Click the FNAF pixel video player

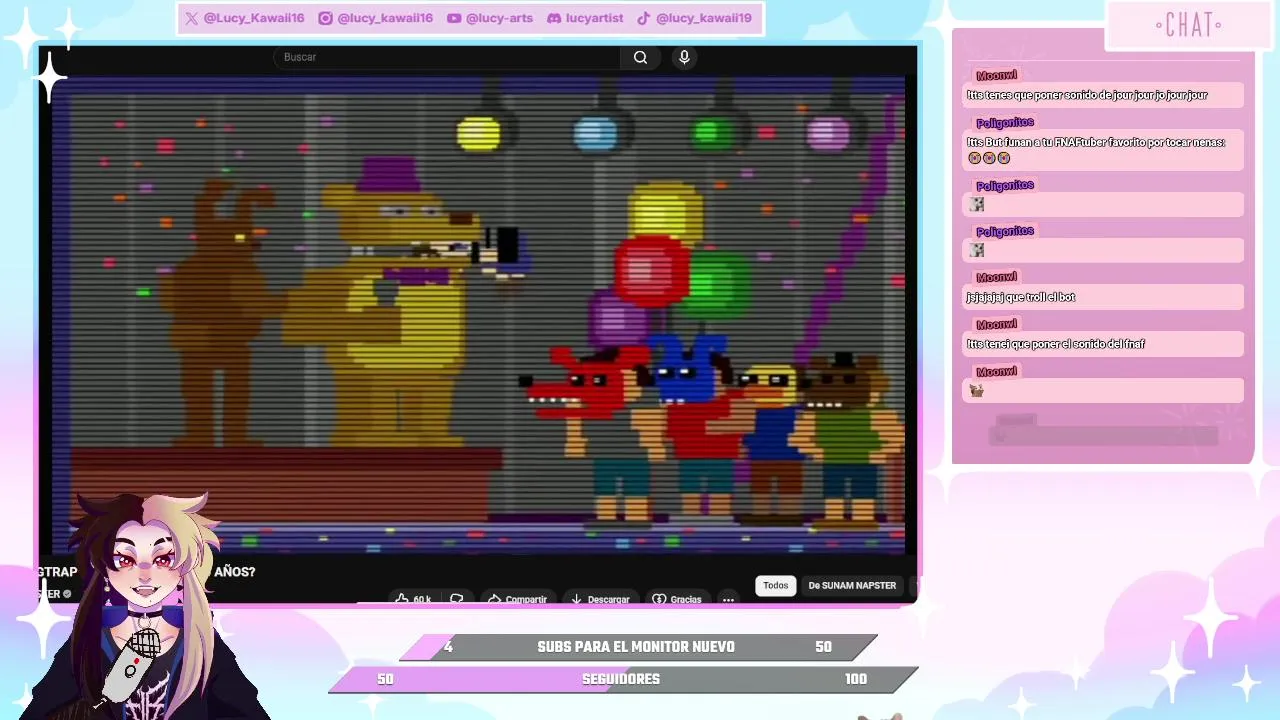point(478,314)
